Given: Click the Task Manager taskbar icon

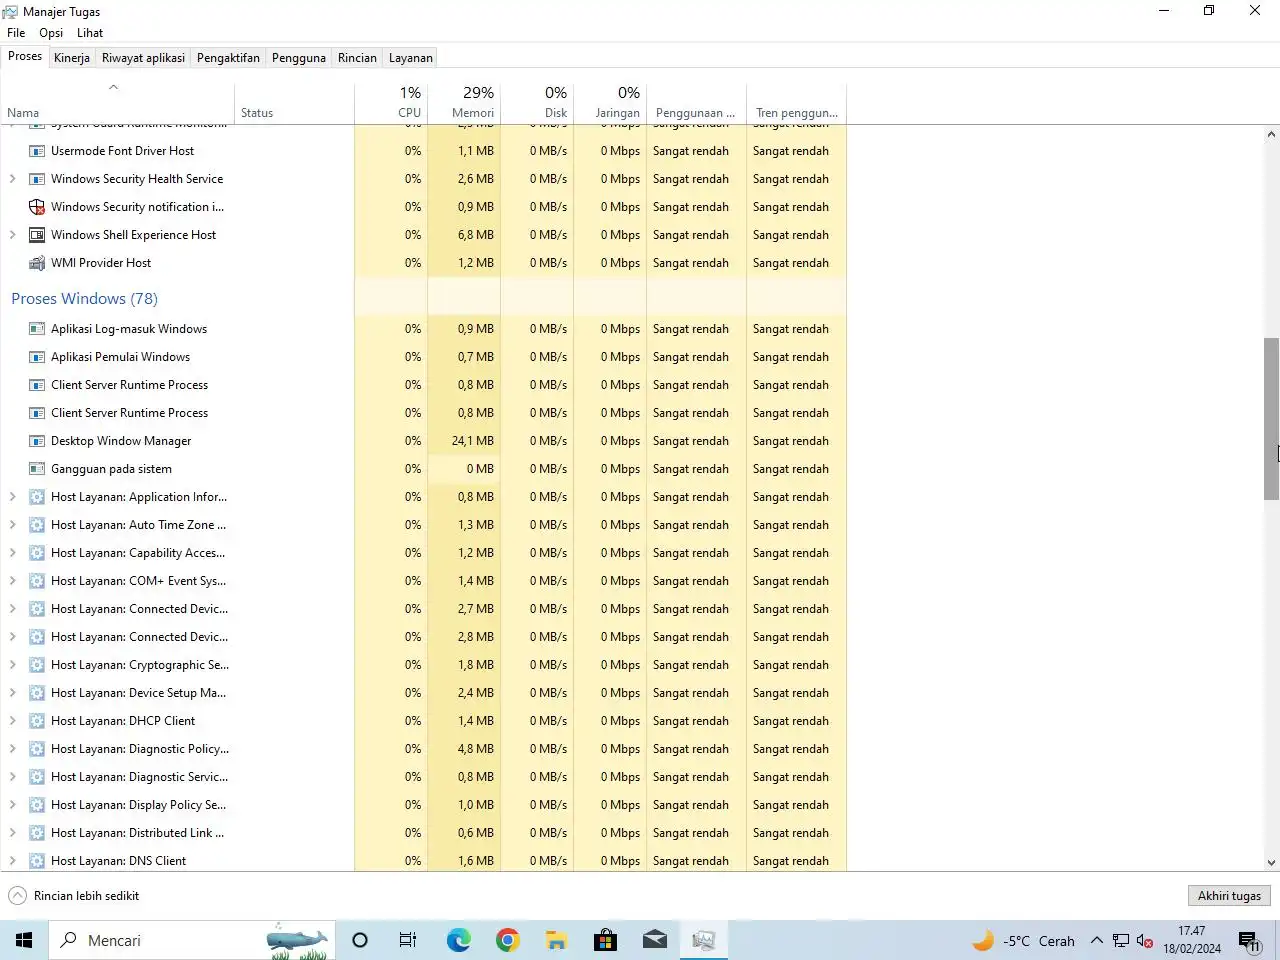Looking at the screenshot, I should (703, 940).
